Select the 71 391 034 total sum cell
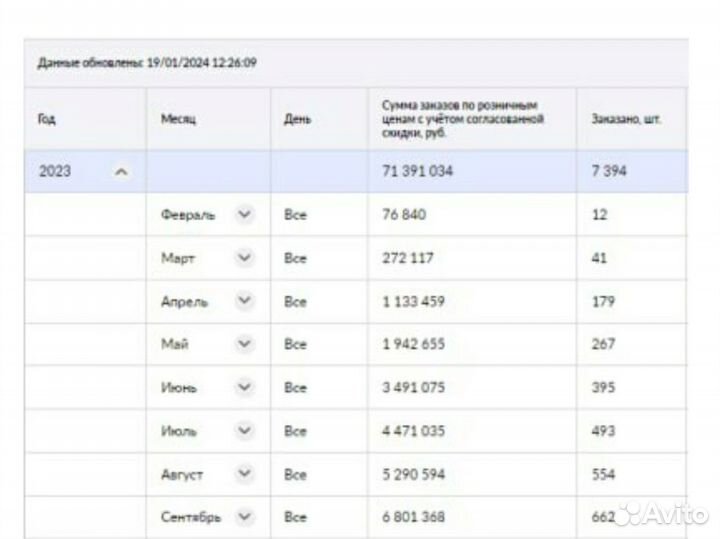720x539 pixels. tap(418, 172)
